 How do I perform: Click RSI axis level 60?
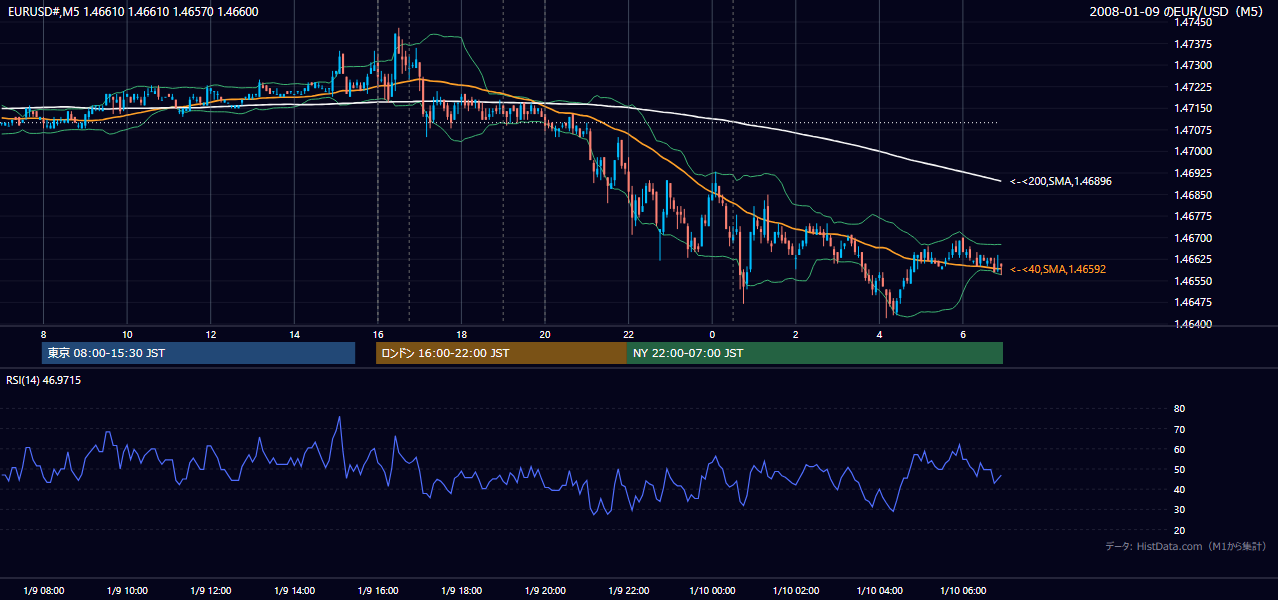pyautogui.click(x=1180, y=449)
